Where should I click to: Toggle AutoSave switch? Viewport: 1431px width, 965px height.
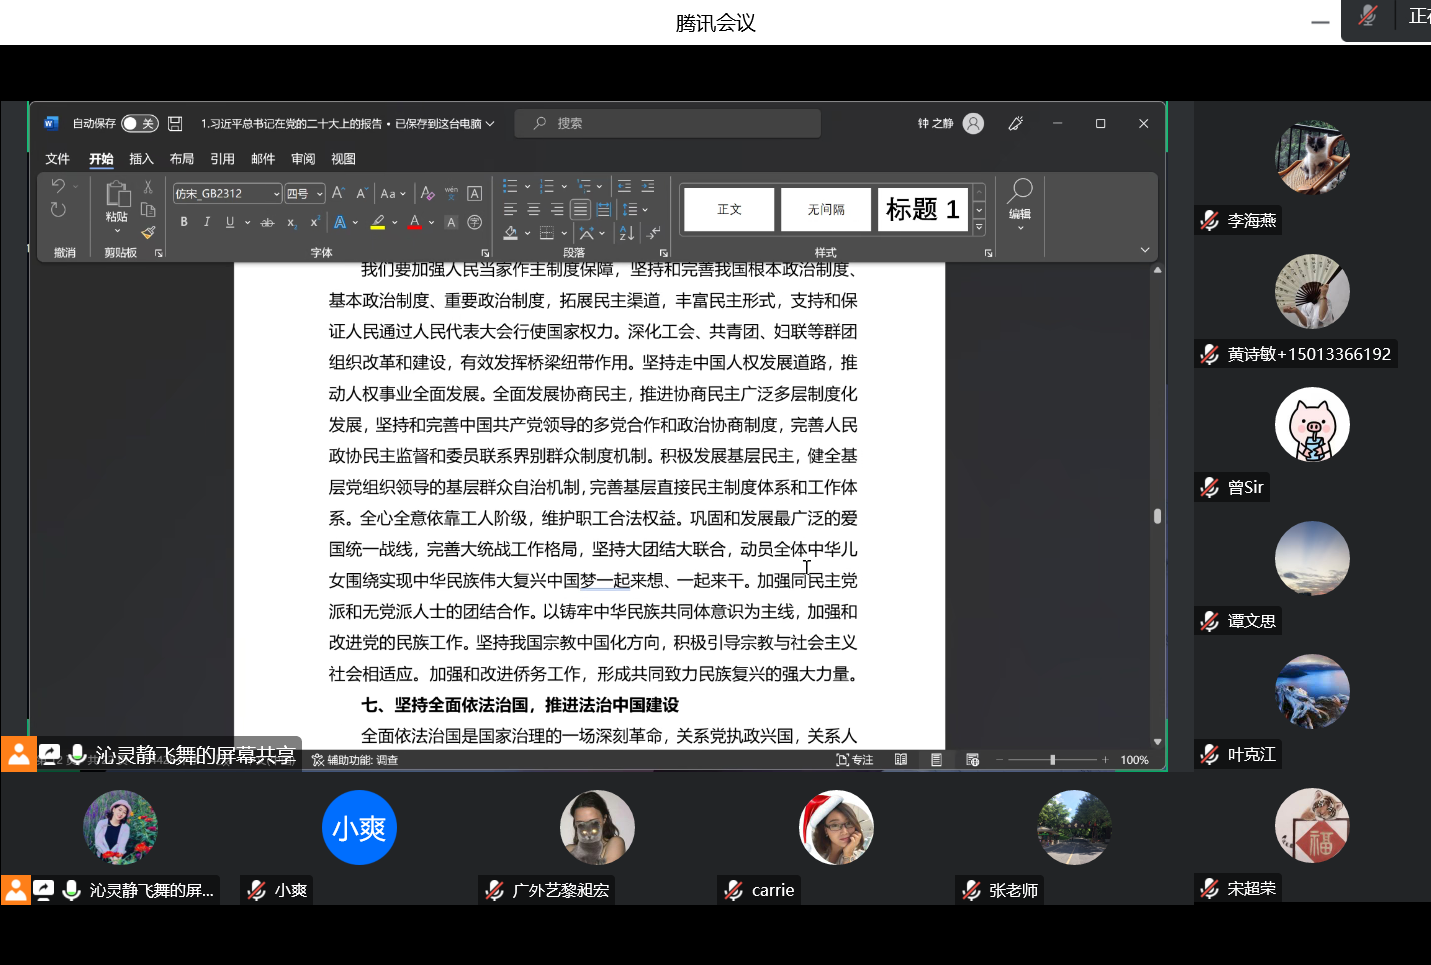[140, 123]
